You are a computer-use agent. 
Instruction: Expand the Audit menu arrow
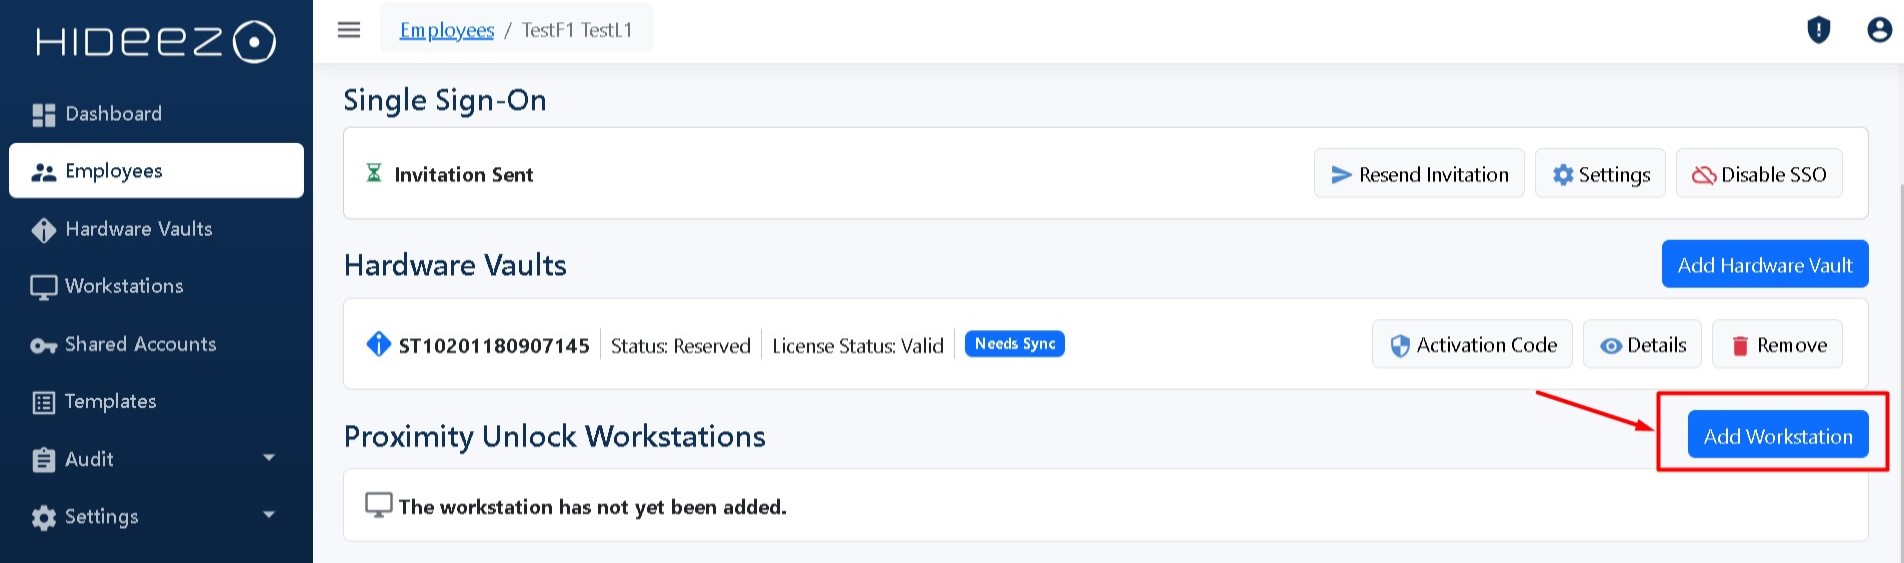click(268, 458)
